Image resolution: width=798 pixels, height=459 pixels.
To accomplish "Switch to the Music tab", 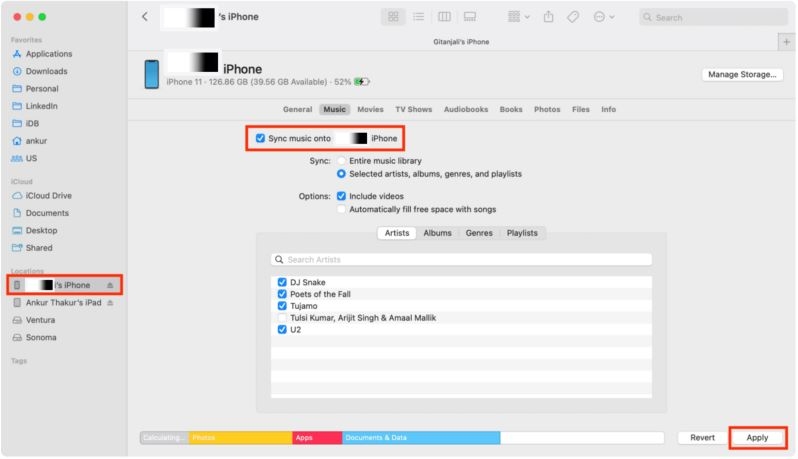I will coord(334,109).
